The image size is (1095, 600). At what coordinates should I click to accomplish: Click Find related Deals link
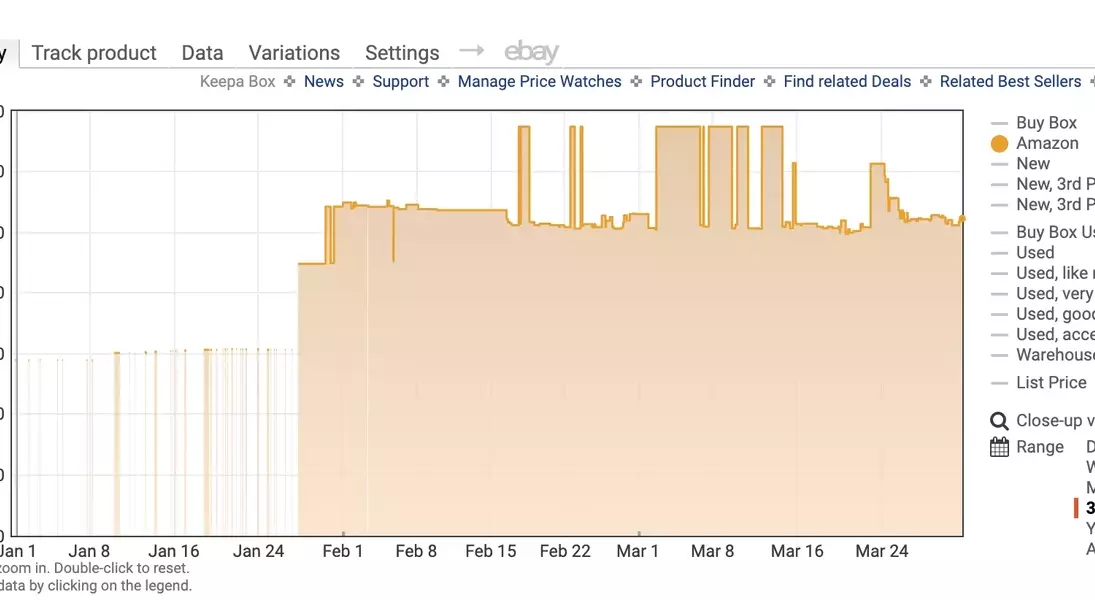847,82
